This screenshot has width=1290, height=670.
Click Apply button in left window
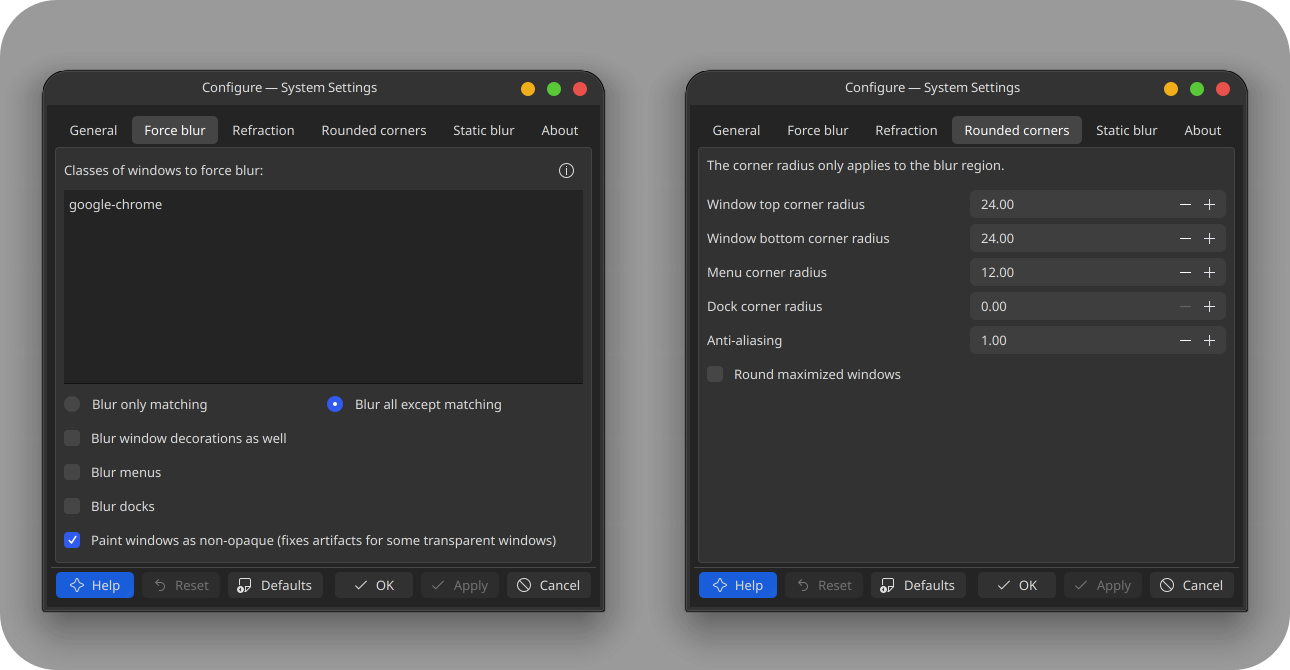(460, 585)
